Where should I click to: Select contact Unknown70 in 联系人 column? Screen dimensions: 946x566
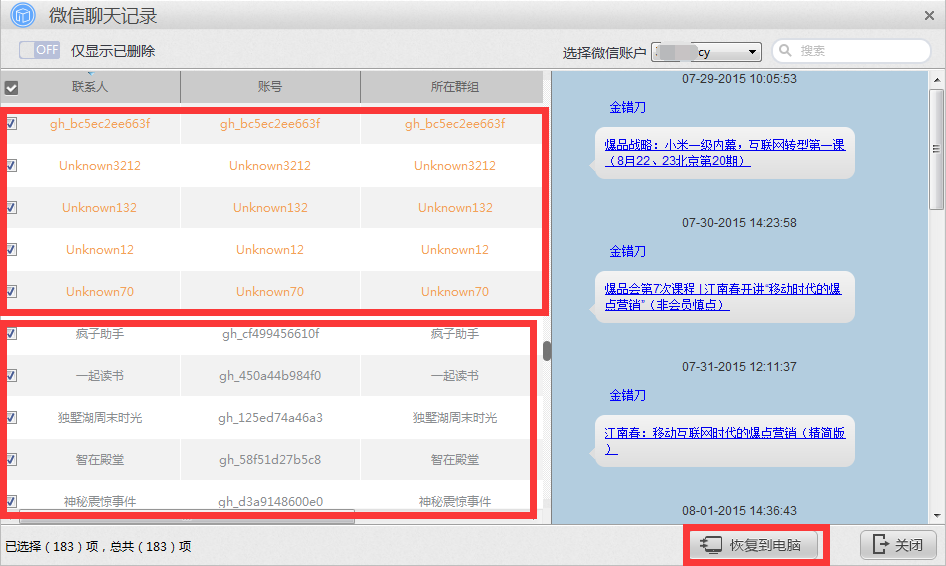(x=100, y=291)
